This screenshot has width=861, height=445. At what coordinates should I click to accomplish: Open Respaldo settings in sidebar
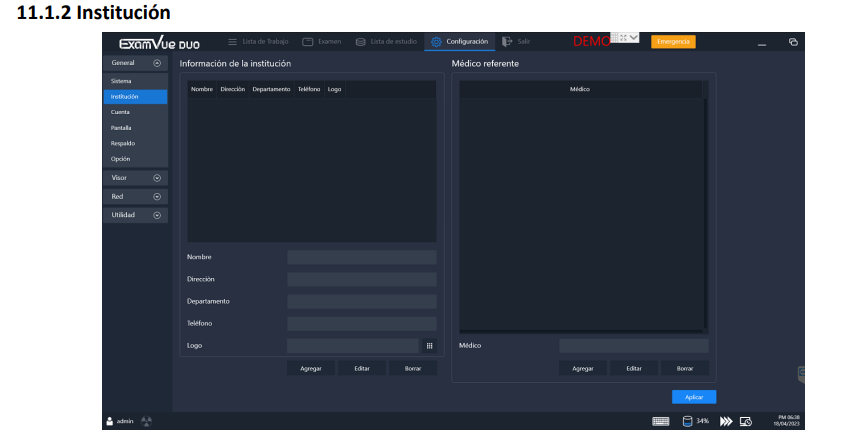tap(136, 143)
